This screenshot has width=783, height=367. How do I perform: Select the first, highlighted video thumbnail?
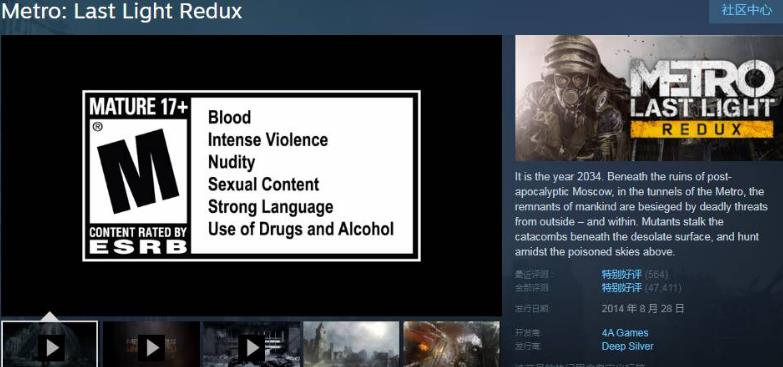[49, 344]
